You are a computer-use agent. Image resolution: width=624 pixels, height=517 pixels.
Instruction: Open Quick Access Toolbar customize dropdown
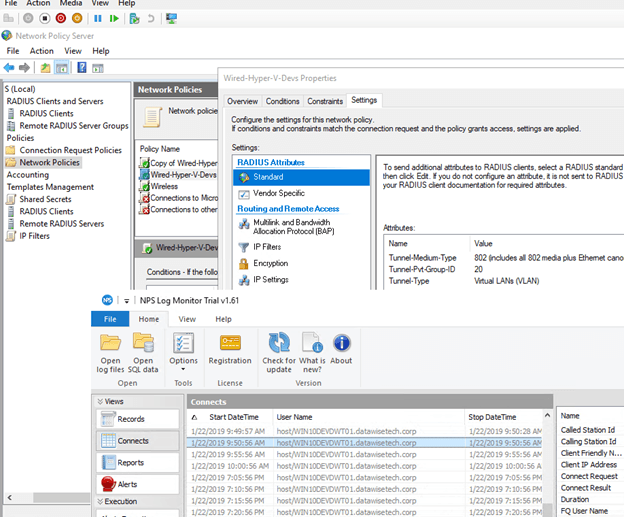point(127,301)
